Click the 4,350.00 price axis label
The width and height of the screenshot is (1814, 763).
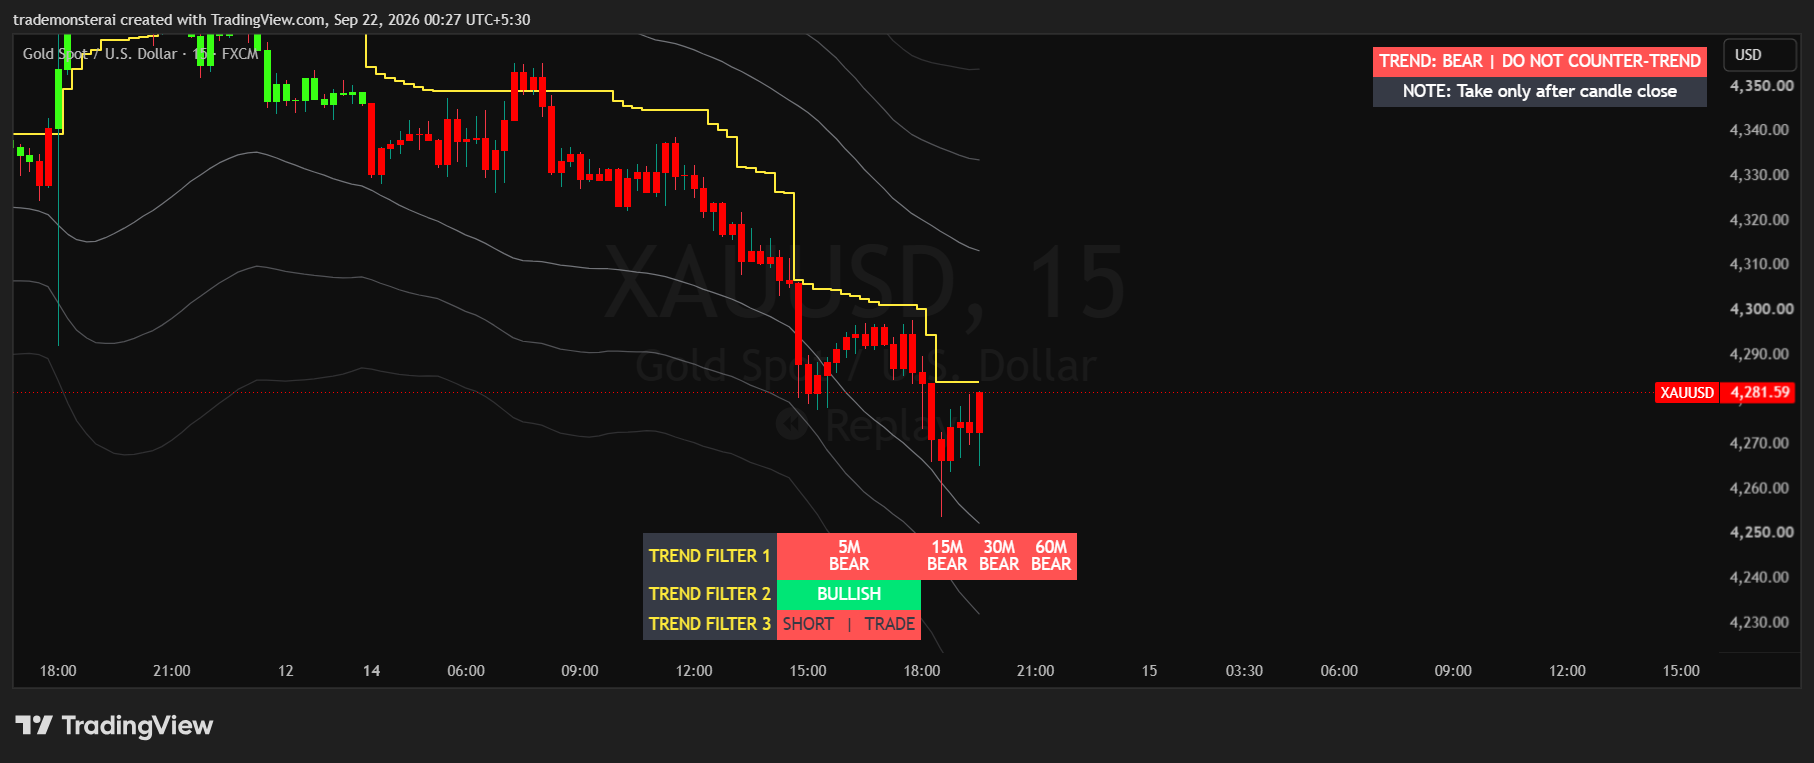1762,86
